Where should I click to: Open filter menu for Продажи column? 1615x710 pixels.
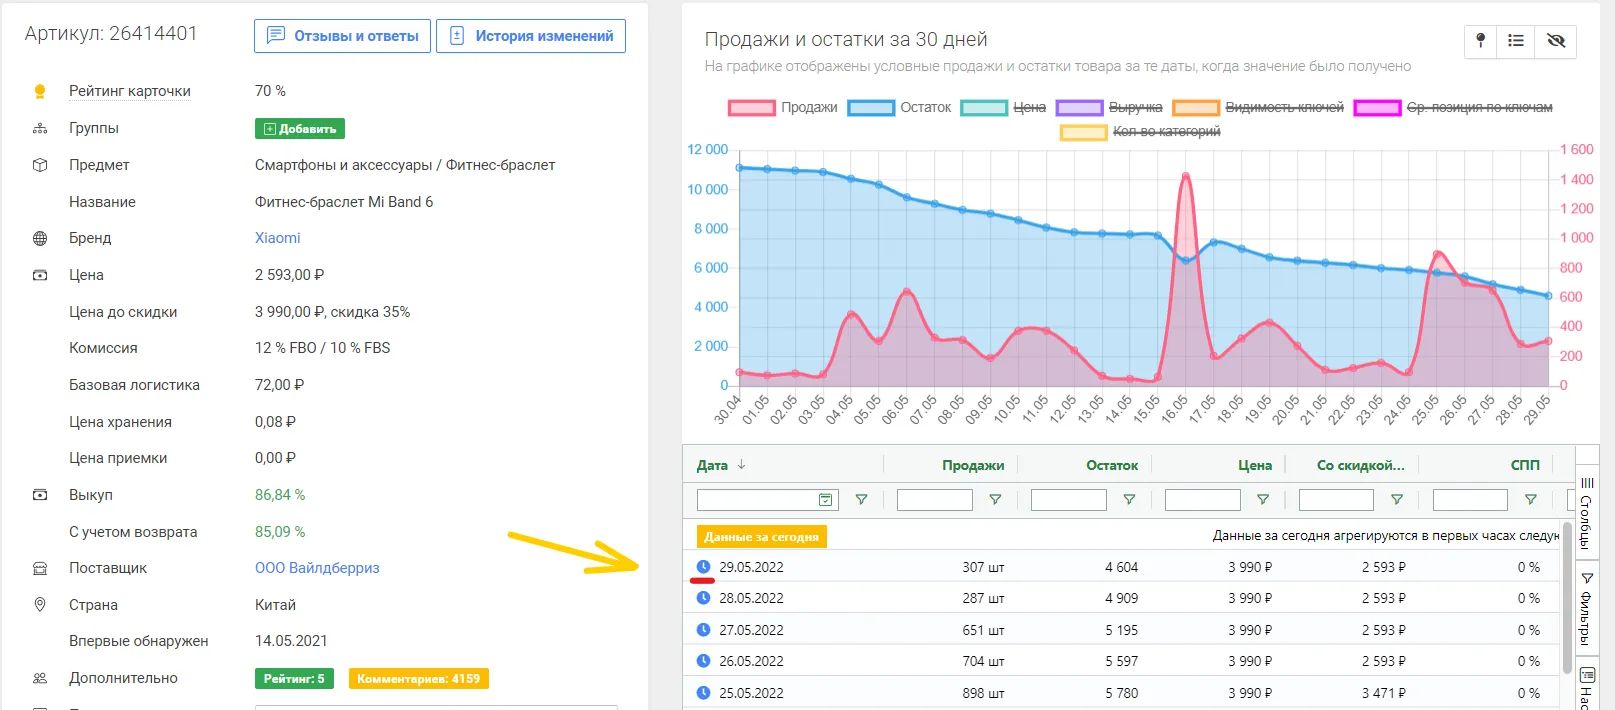(x=995, y=500)
